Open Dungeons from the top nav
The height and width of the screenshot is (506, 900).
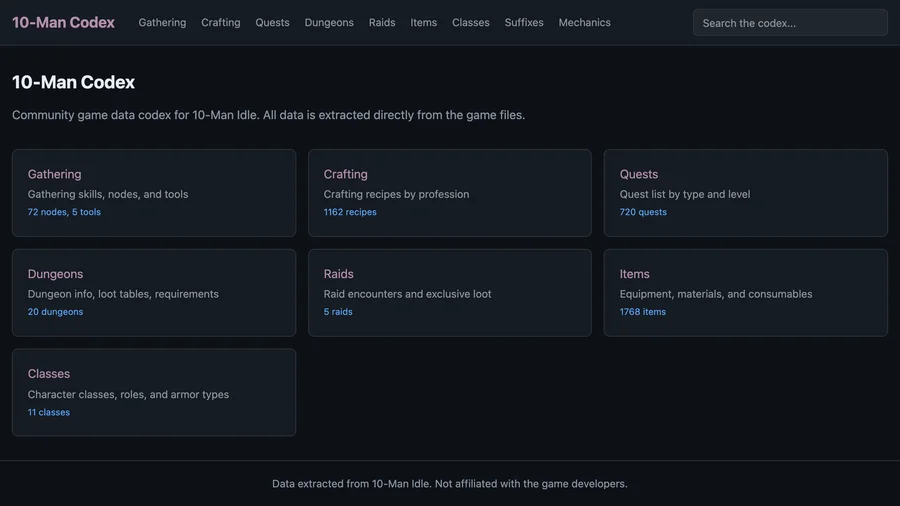[329, 22]
